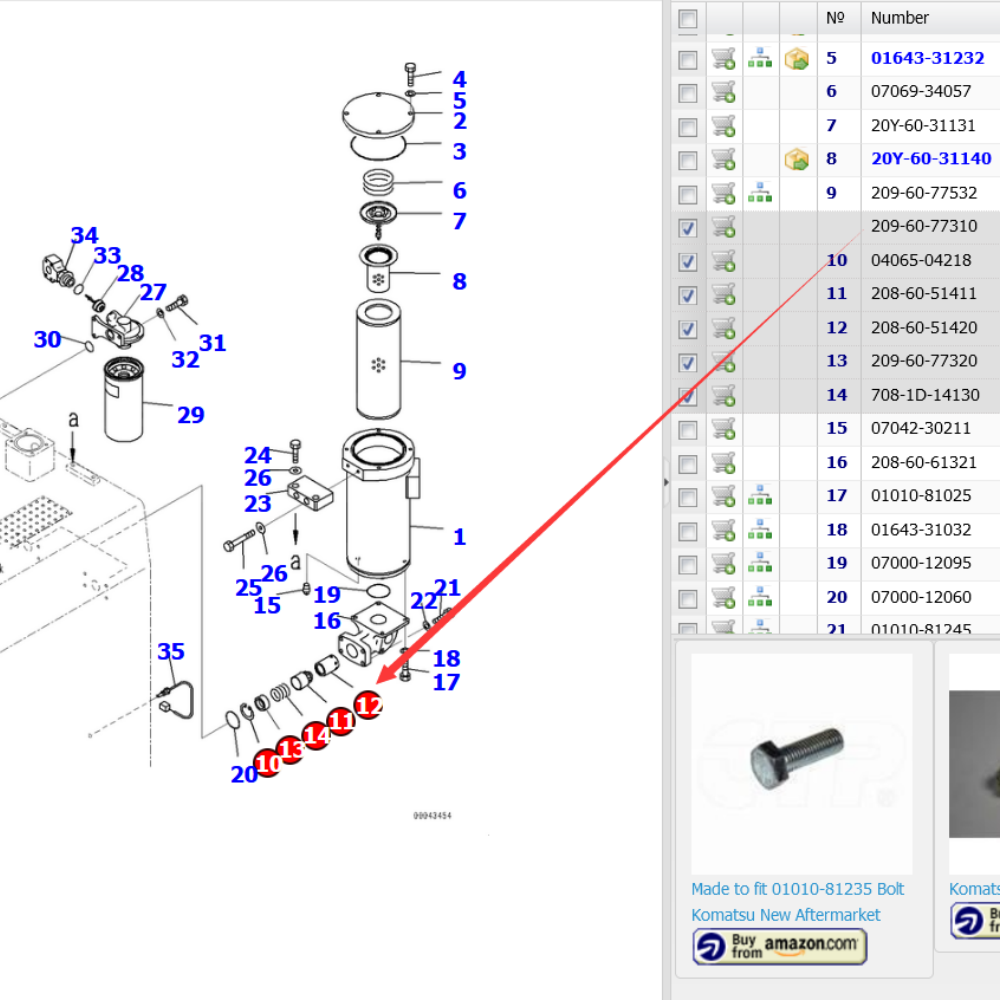Open hierarchy icon for part 209-60-77532
Viewport: 1000px width, 1000px height.
point(760,193)
